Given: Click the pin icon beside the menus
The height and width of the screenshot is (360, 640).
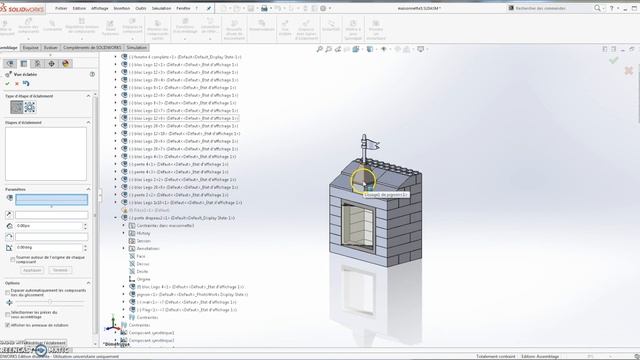Looking at the screenshot, I should click(x=209, y=8).
